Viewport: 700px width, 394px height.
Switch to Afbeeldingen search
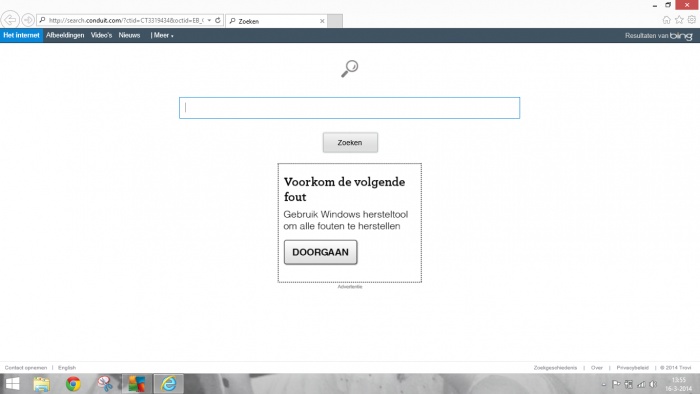tap(65, 35)
